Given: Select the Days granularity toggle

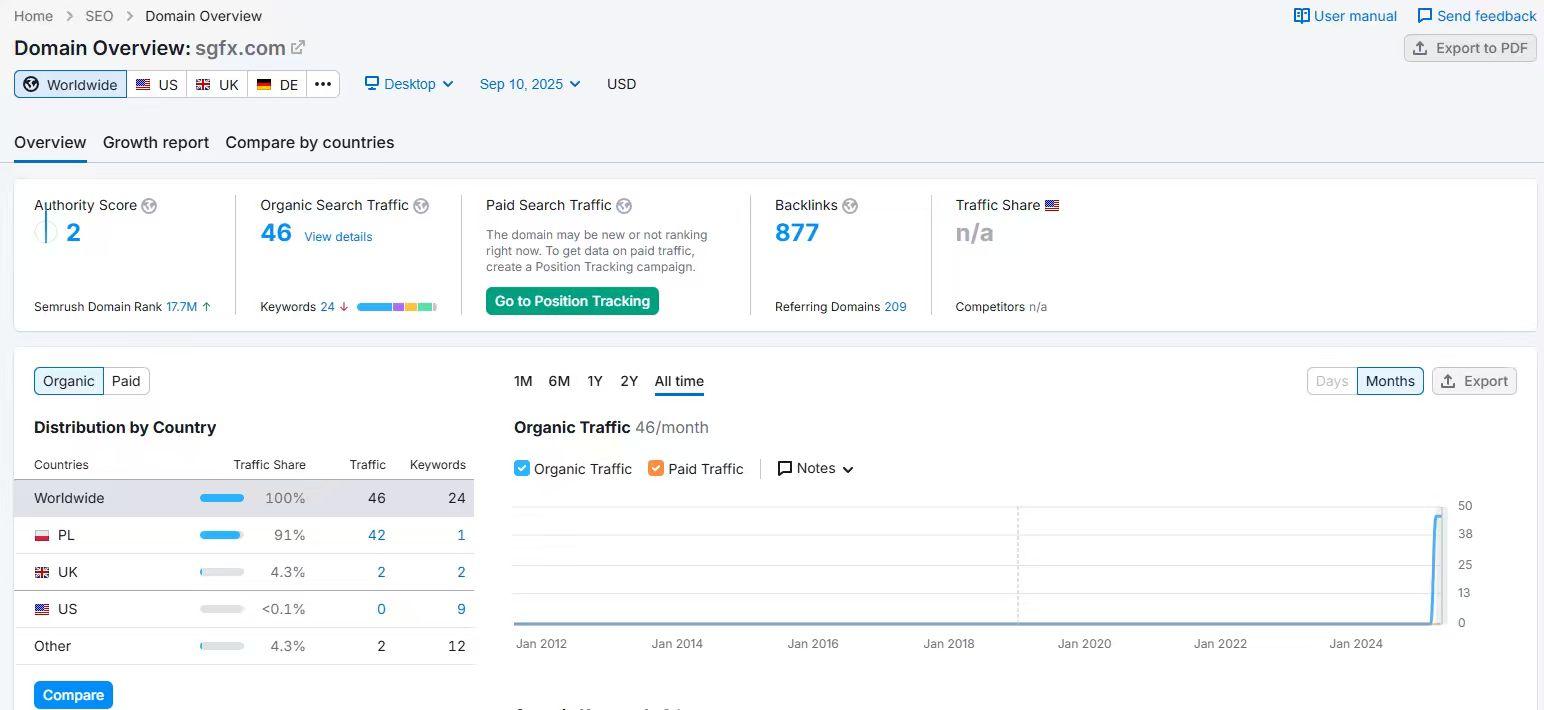Looking at the screenshot, I should point(1332,381).
